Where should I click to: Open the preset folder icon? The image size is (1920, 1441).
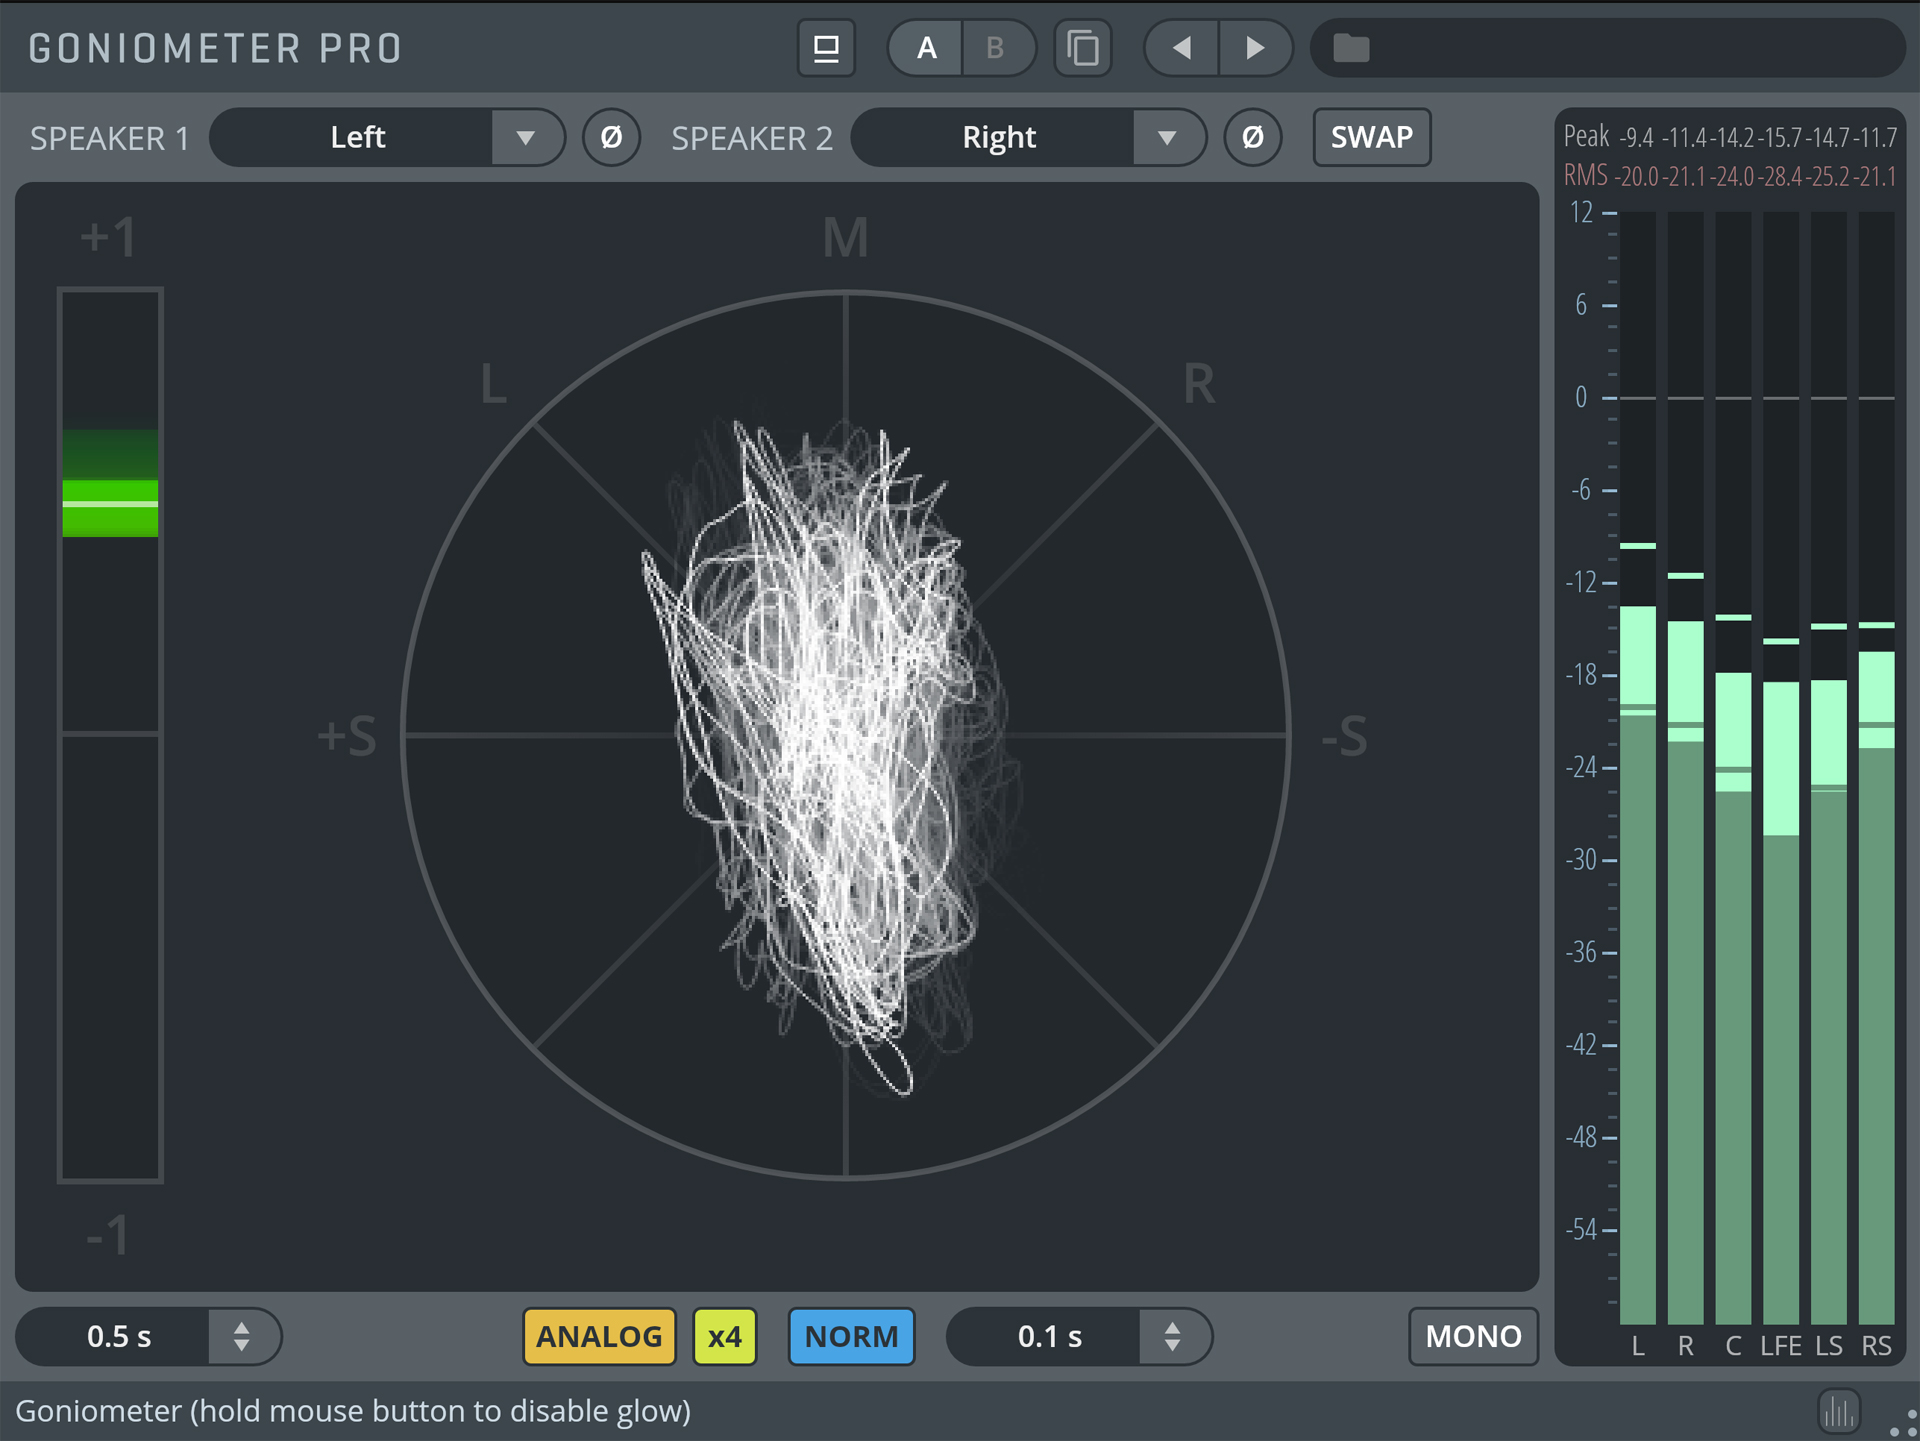pos(1351,48)
